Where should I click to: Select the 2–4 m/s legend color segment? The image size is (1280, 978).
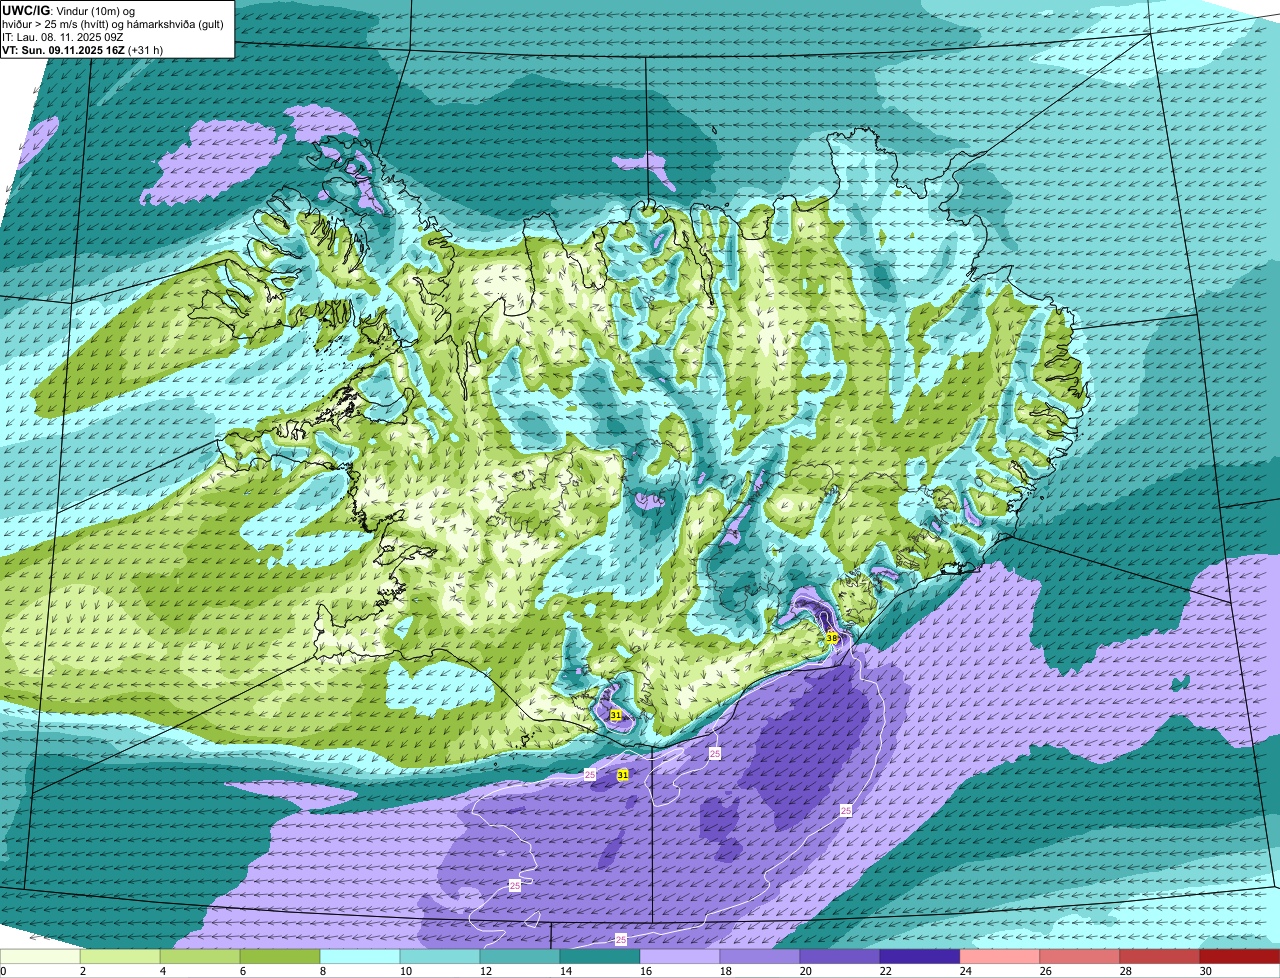pos(120,957)
